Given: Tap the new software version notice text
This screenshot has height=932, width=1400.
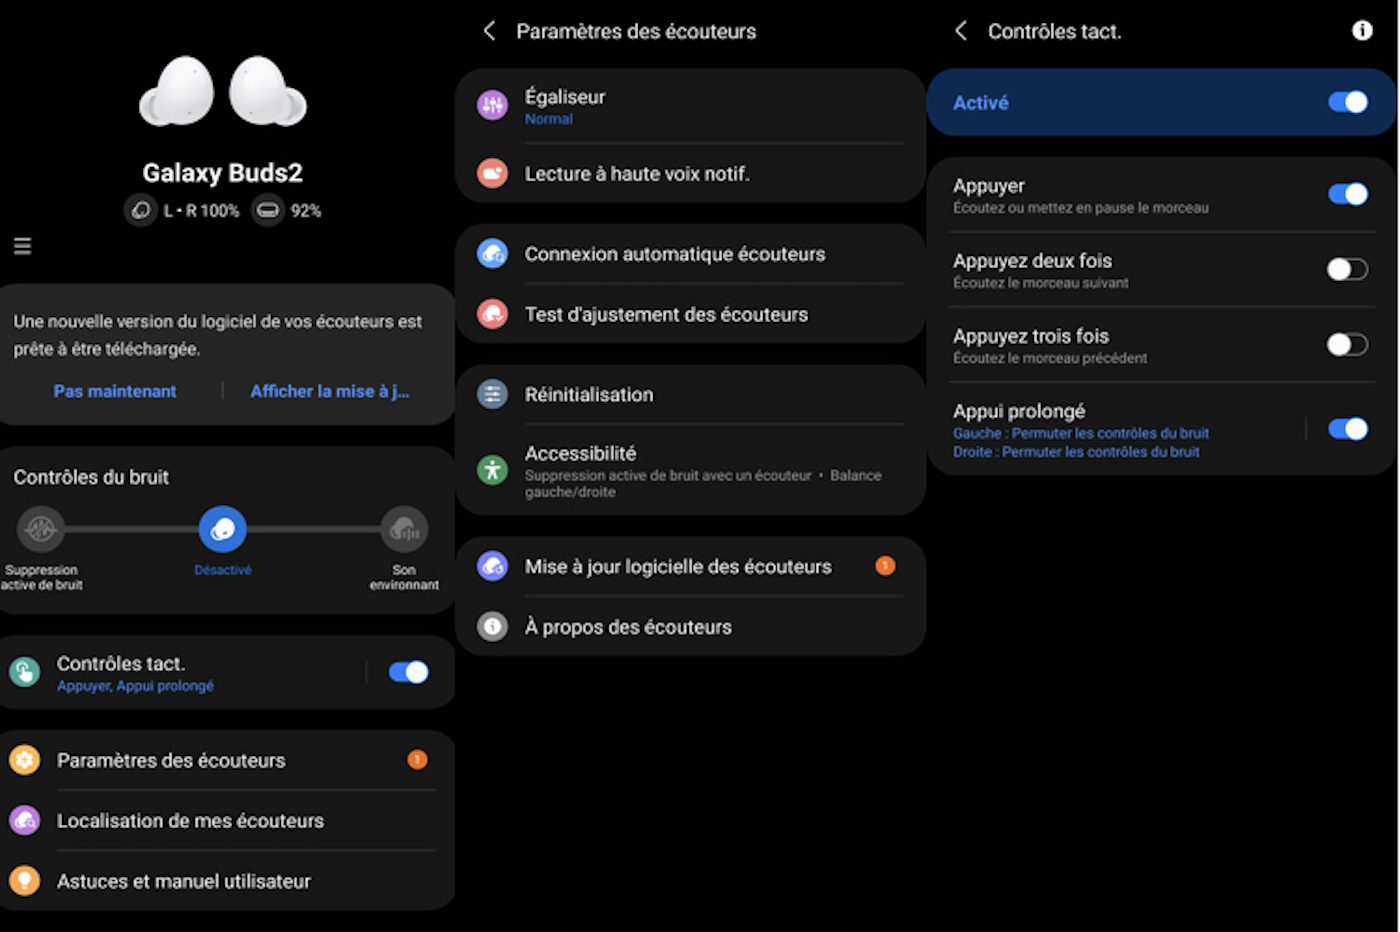Looking at the screenshot, I should point(217,335).
